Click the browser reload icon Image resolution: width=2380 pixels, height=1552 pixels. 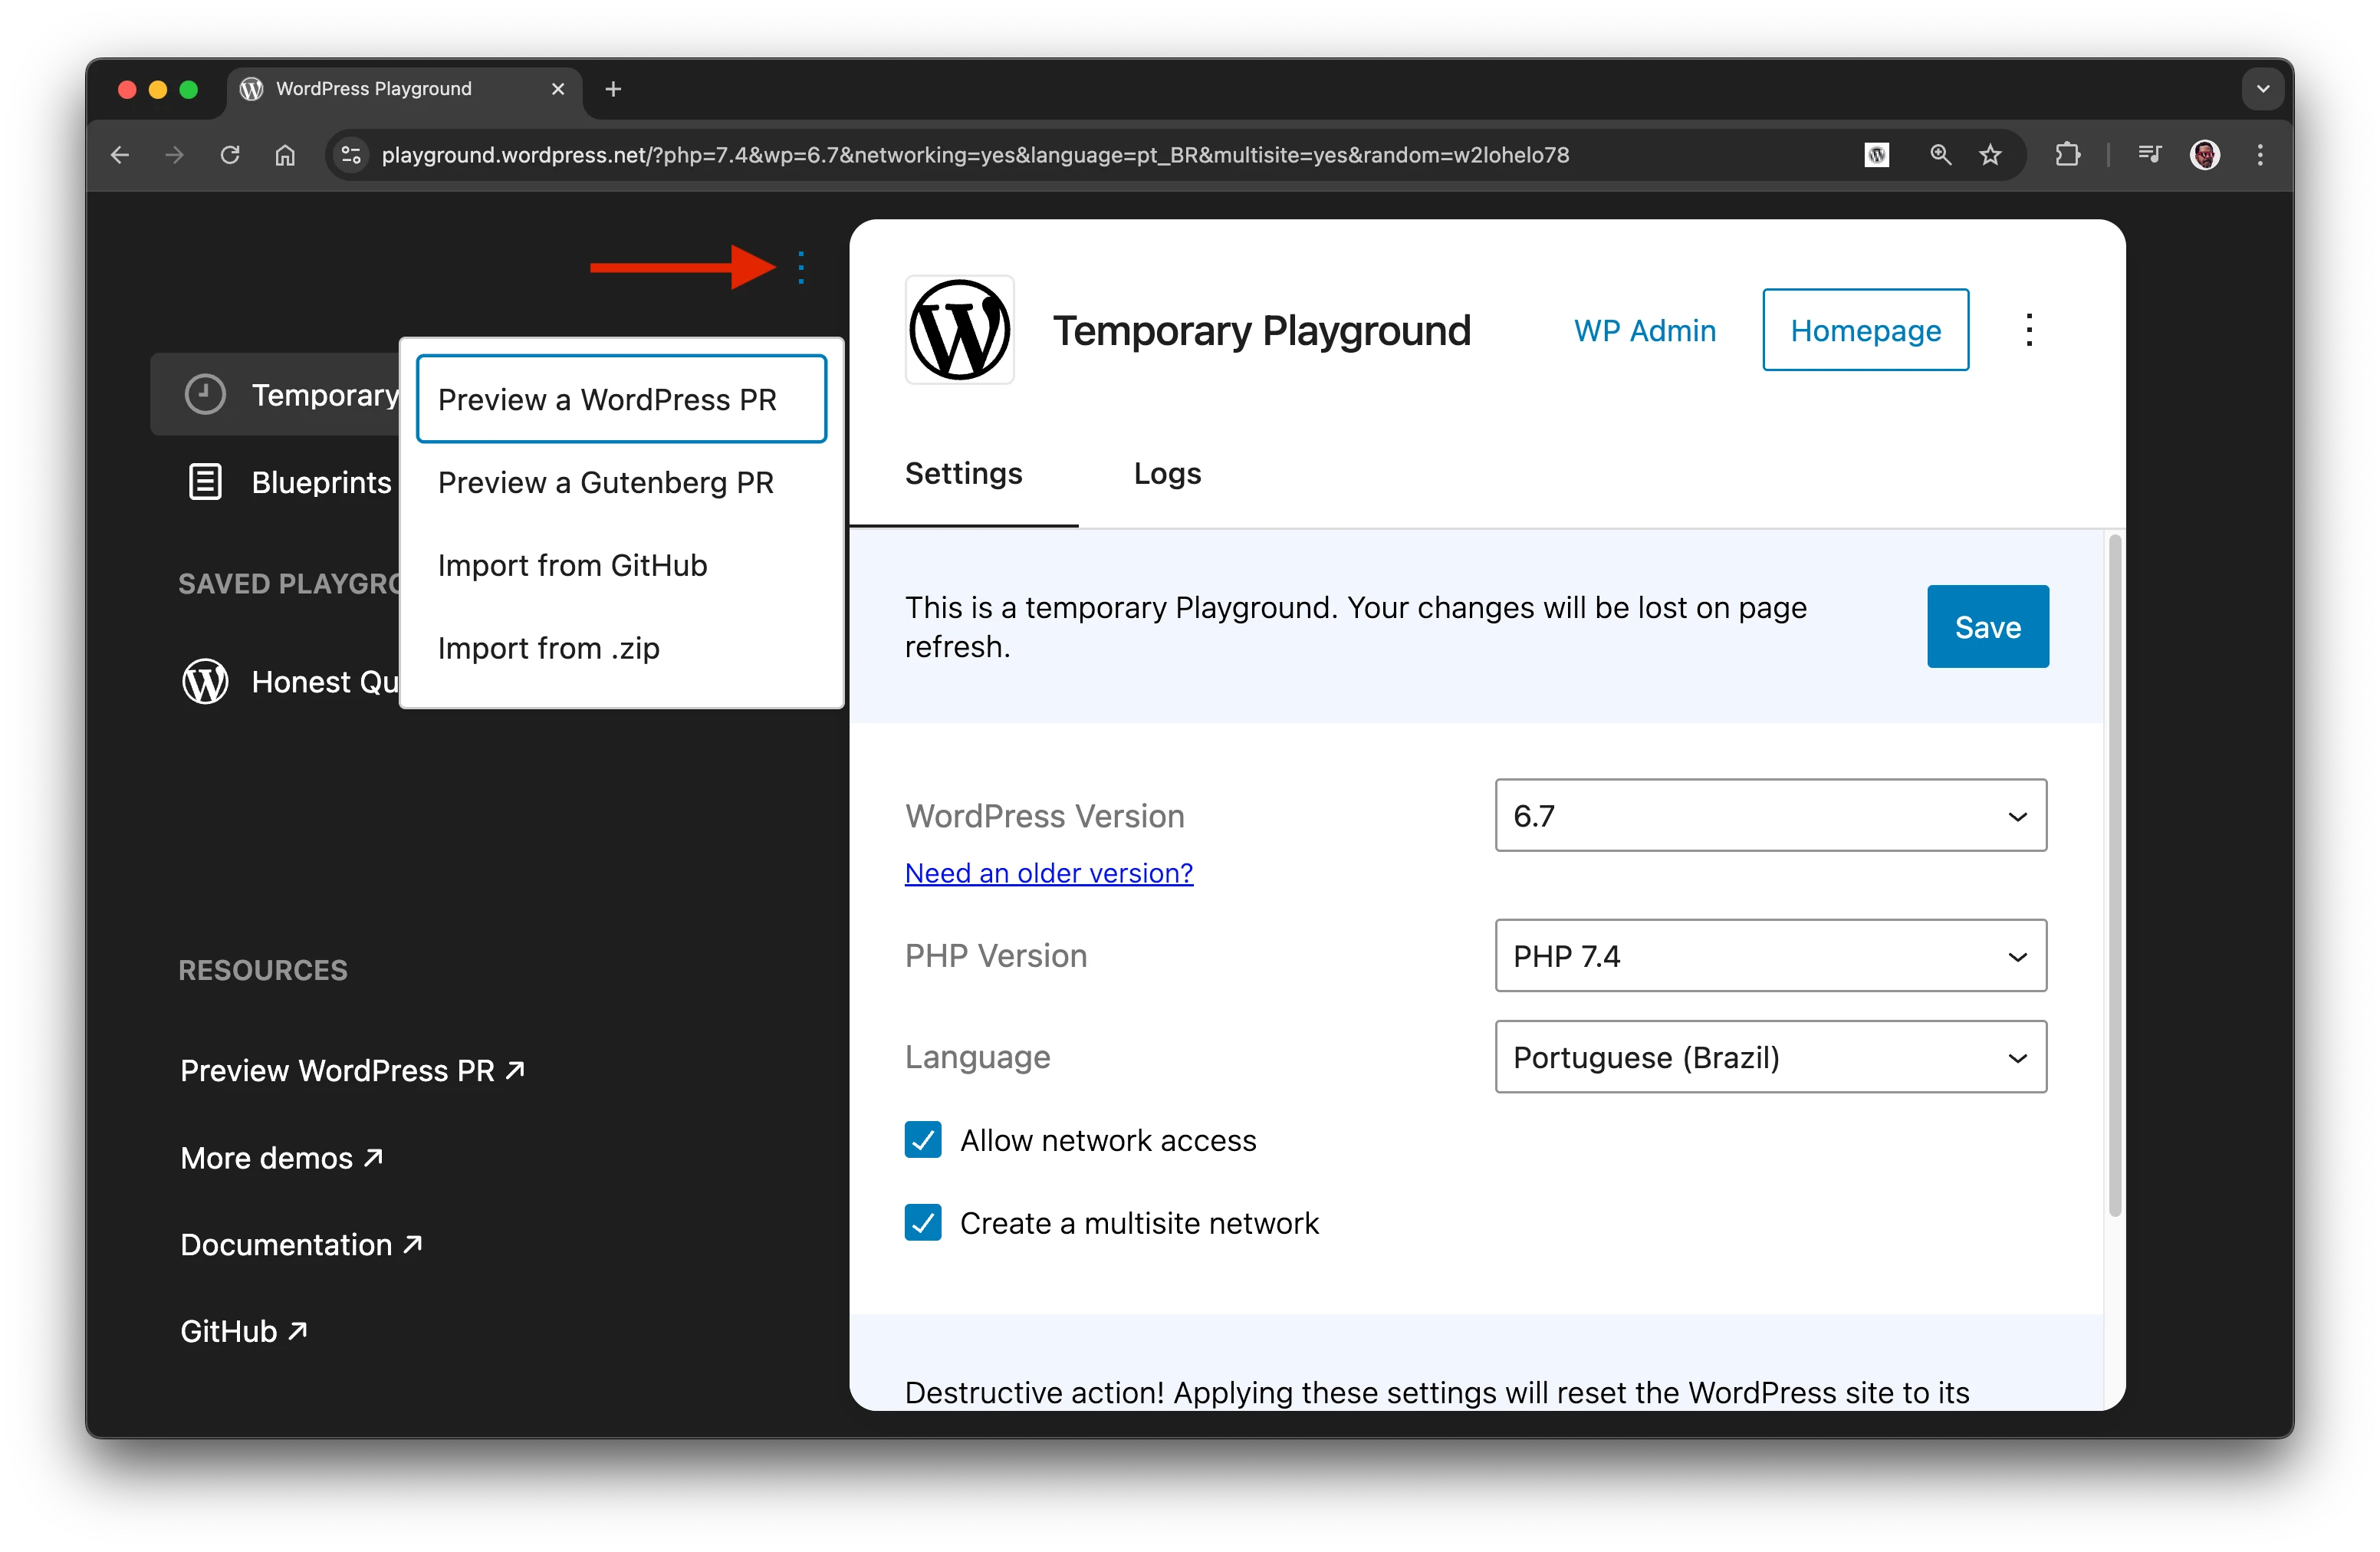(x=230, y=155)
